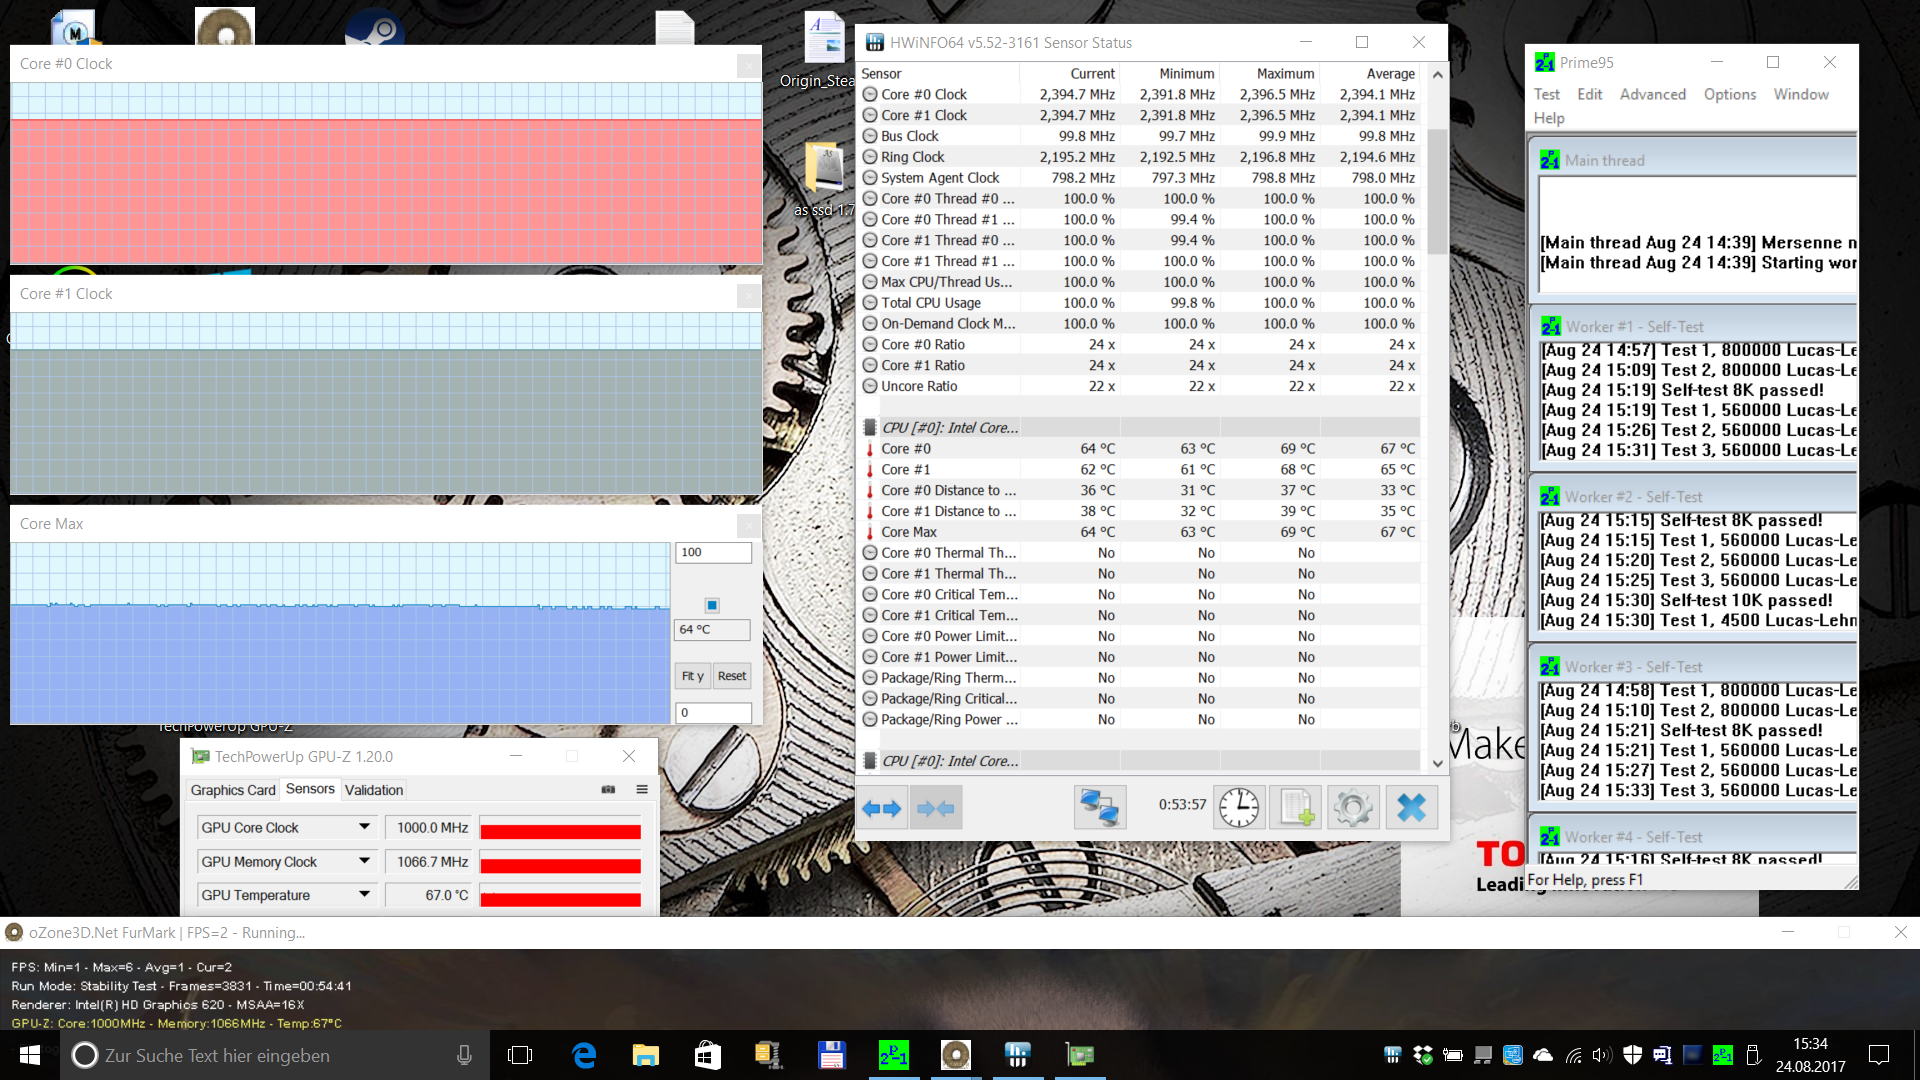Image resolution: width=1920 pixels, height=1080 pixels.
Task: Start logging with the document-plus icon
Action: click(1296, 808)
